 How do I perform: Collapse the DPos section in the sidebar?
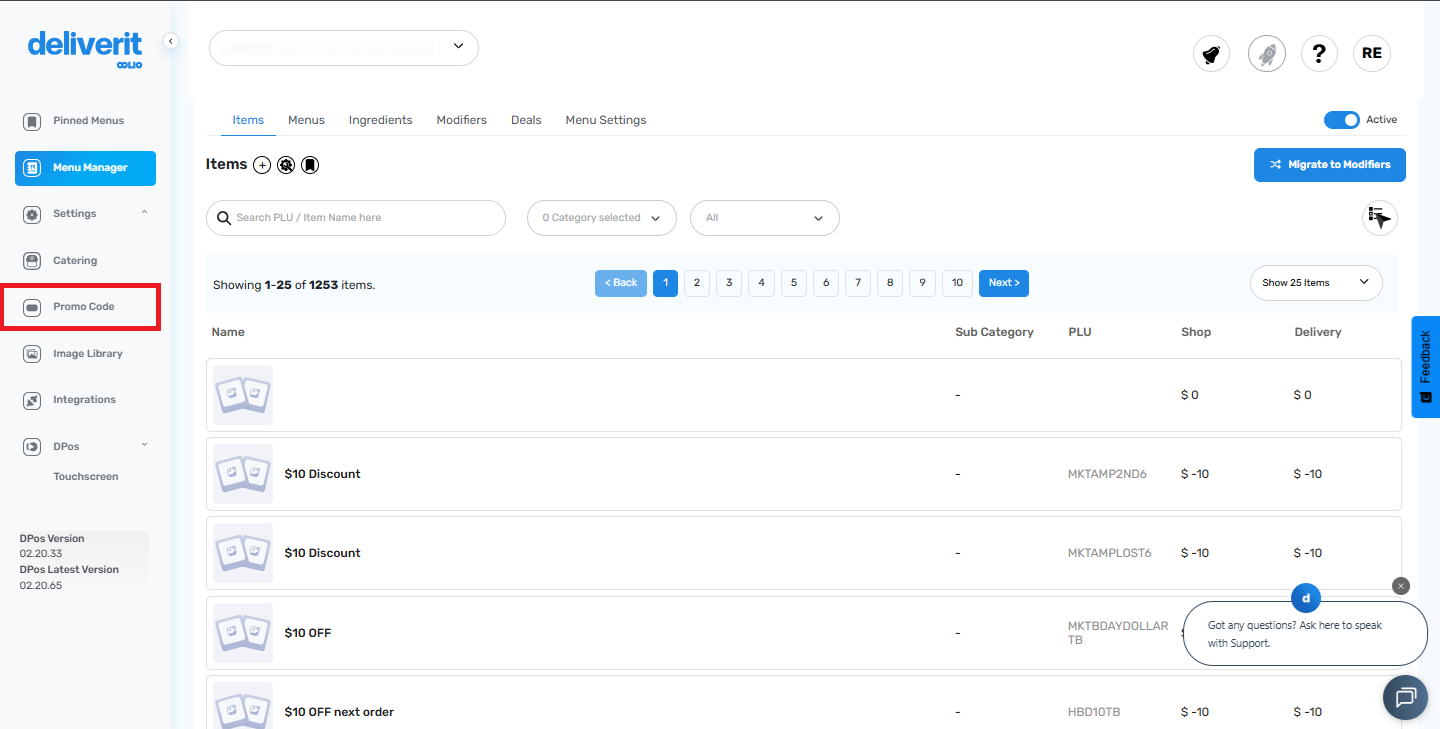[143, 446]
